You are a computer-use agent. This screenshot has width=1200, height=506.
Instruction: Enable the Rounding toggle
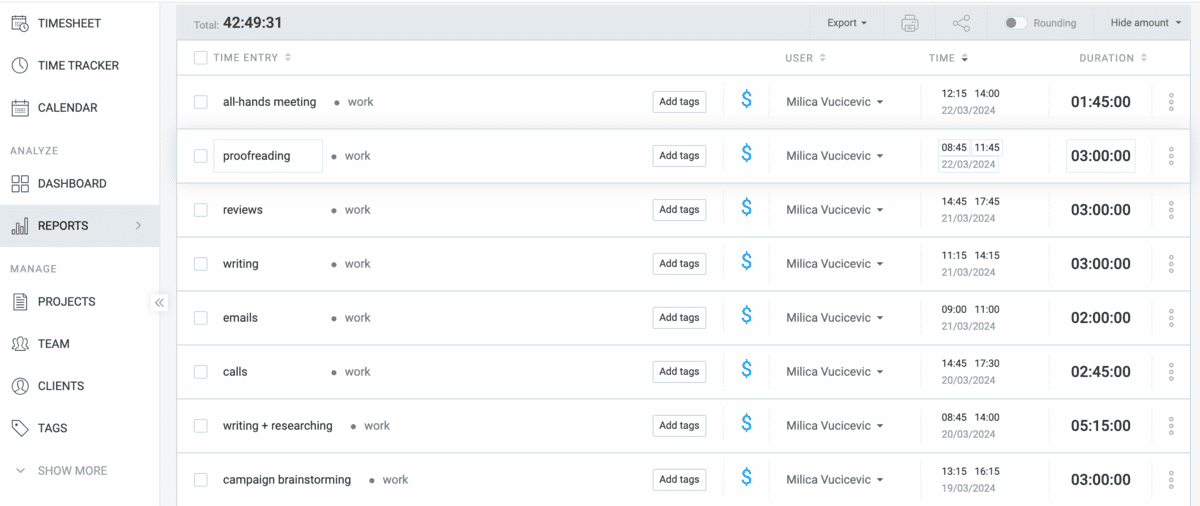click(1015, 23)
